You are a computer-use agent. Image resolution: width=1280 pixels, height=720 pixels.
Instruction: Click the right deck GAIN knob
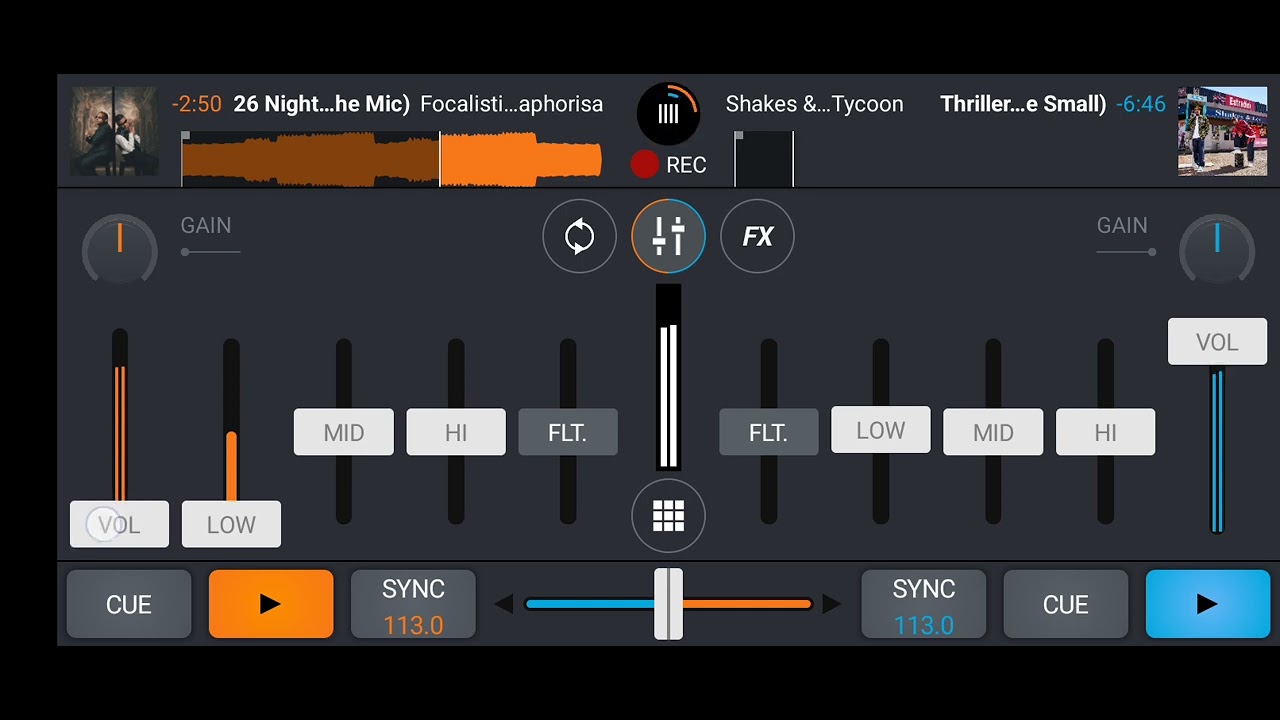click(x=1217, y=250)
